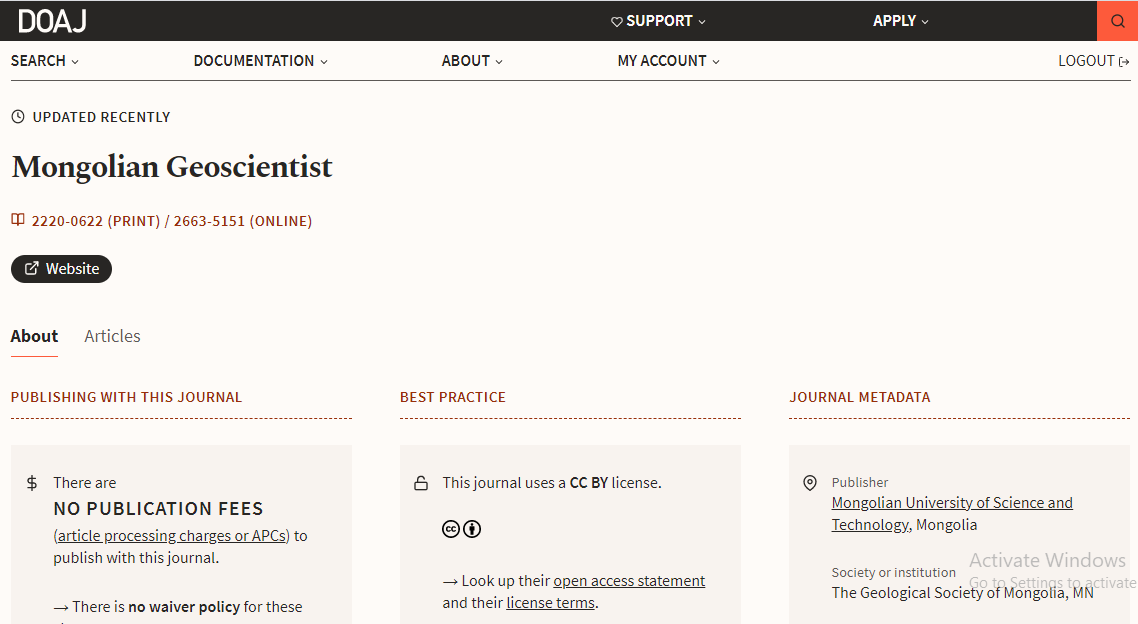
Task: Click the open book ISSN icon
Action: pos(18,220)
